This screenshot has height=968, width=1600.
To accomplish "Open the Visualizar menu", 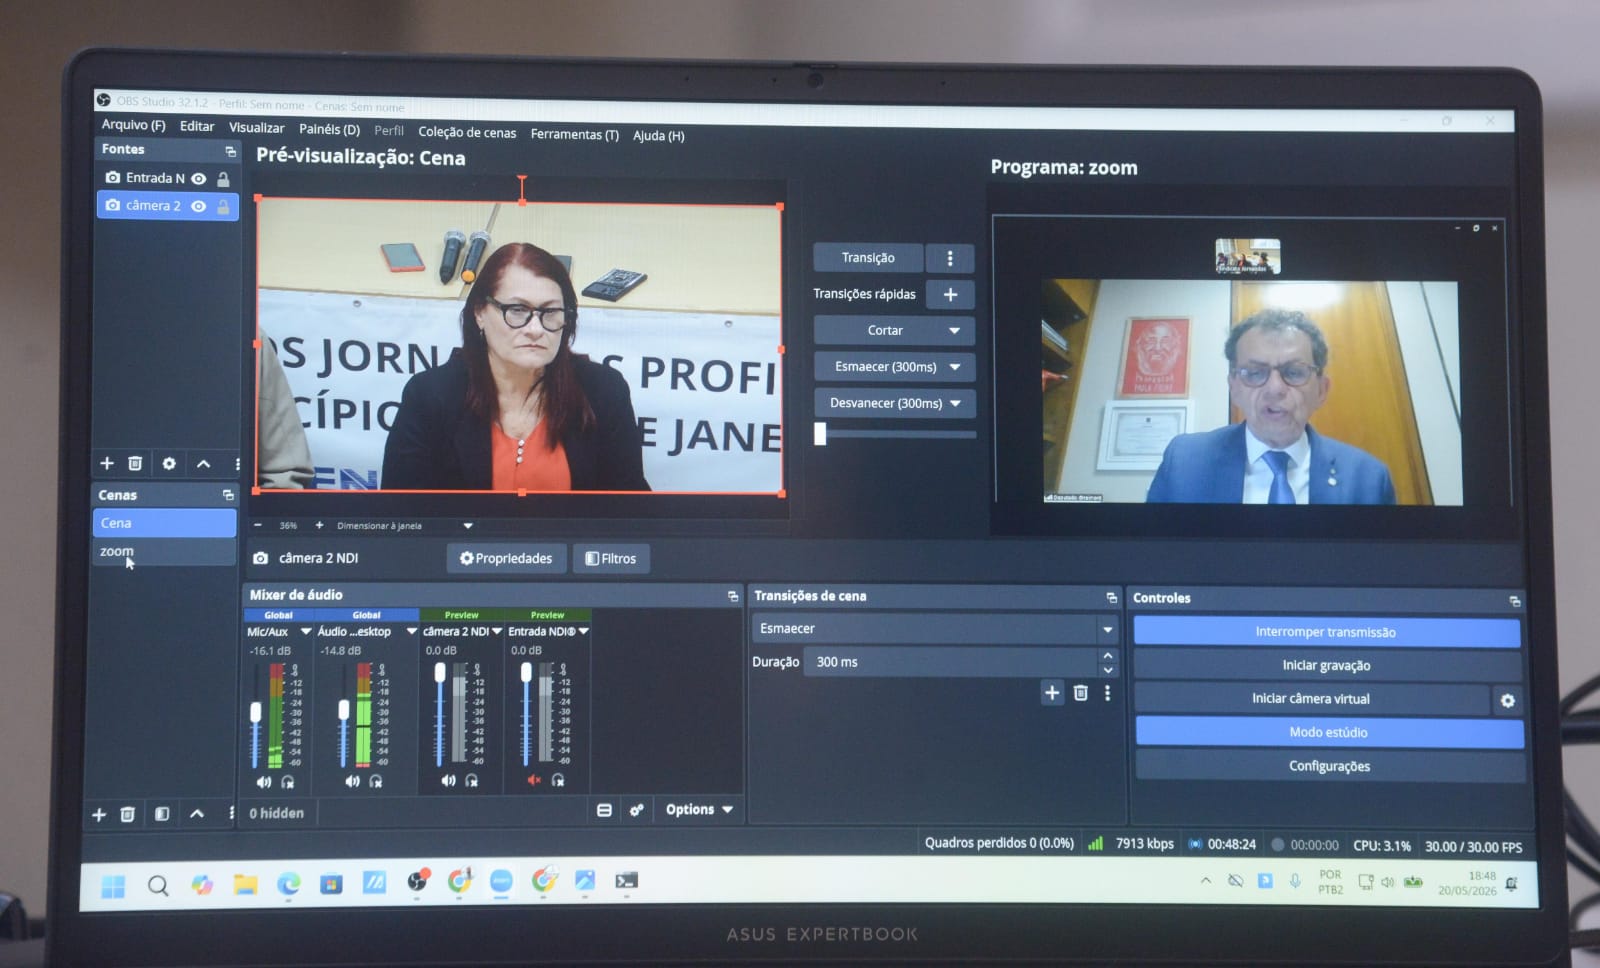I will pyautogui.click(x=256, y=128).
